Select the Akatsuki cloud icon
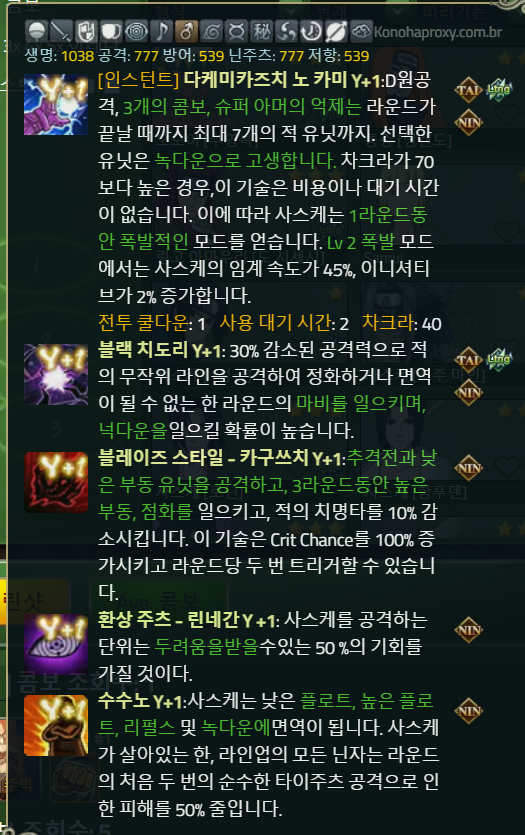 (361, 32)
